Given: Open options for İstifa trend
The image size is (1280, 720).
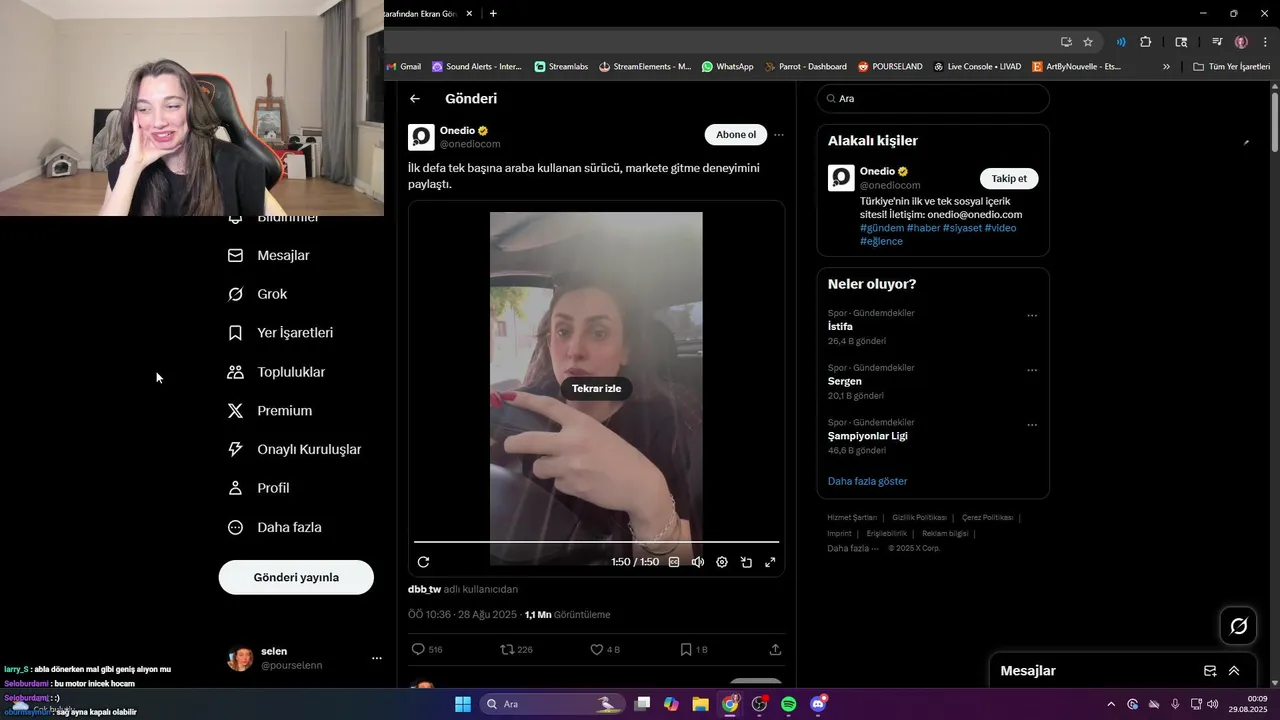Looking at the screenshot, I should [1032, 316].
